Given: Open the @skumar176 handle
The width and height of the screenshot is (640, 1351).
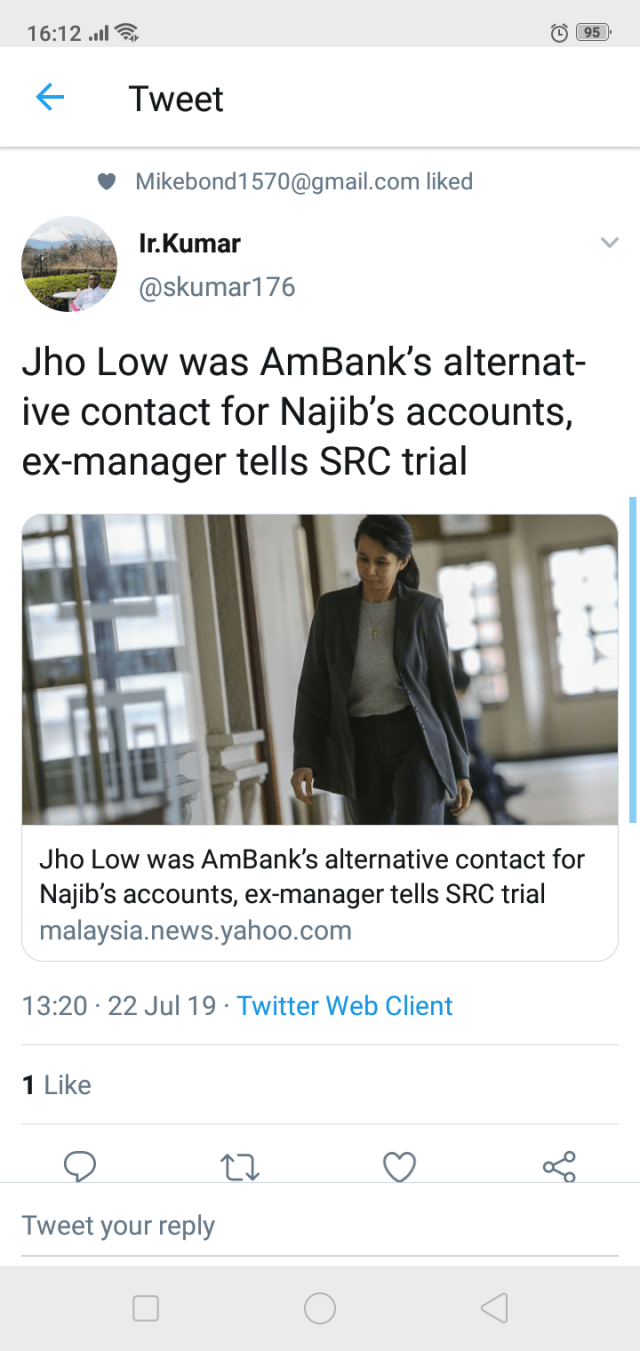Looking at the screenshot, I should point(217,287).
